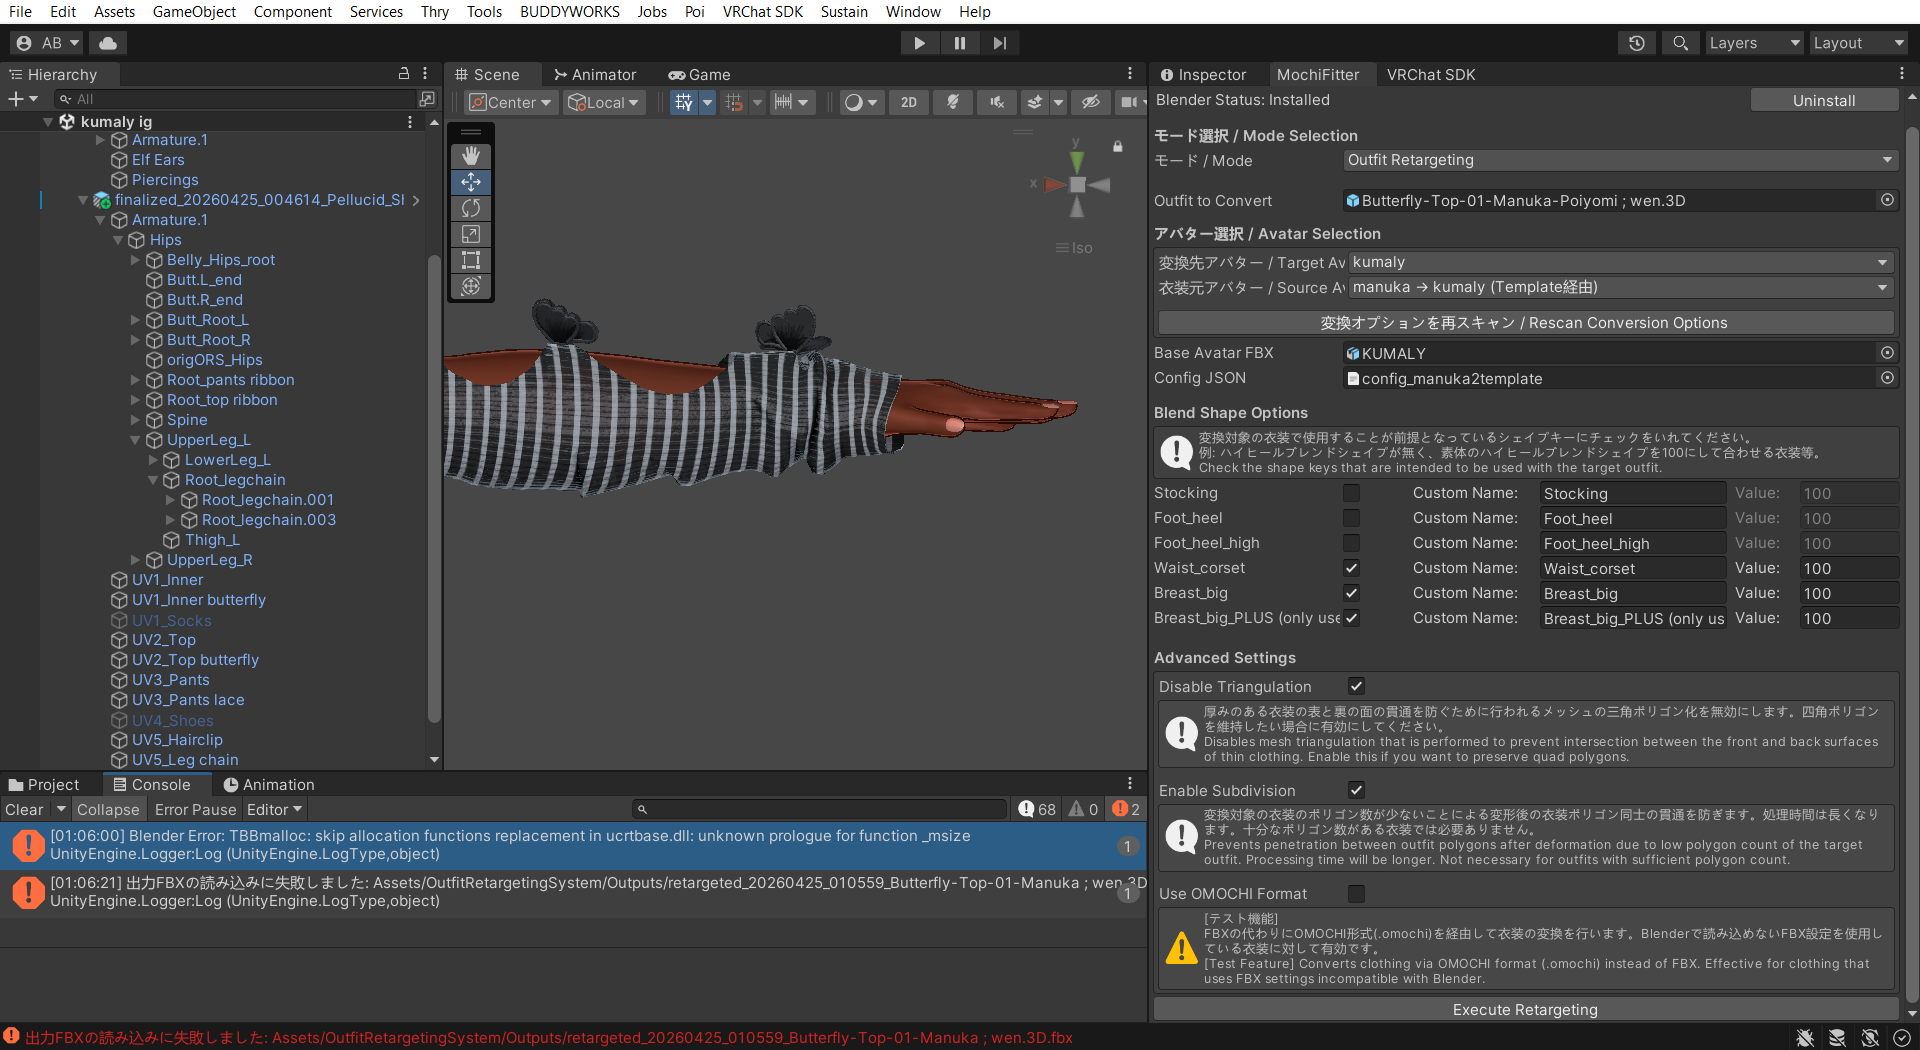Select the Hand view tool
This screenshot has height=1050, width=1920.
point(471,156)
